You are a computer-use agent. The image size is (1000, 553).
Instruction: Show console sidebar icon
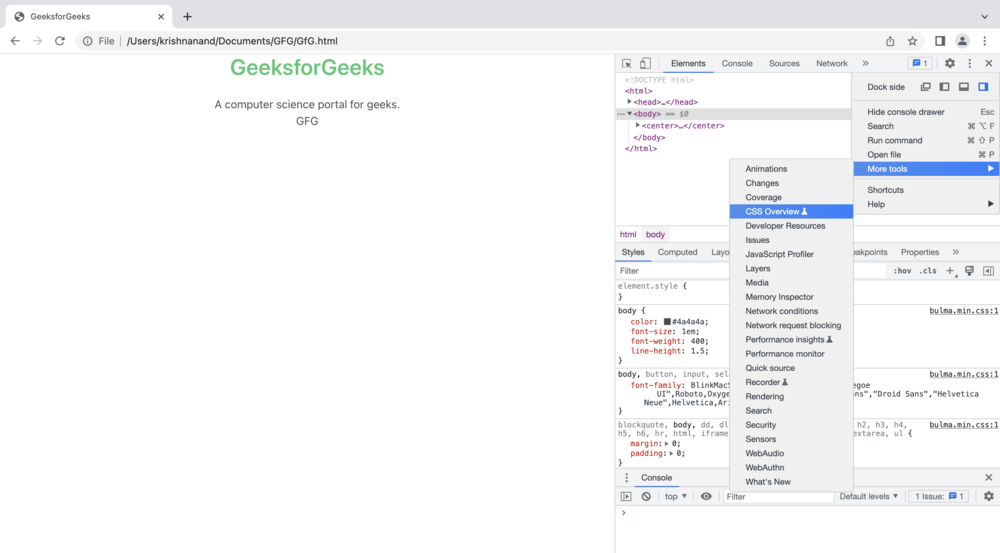(x=626, y=496)
